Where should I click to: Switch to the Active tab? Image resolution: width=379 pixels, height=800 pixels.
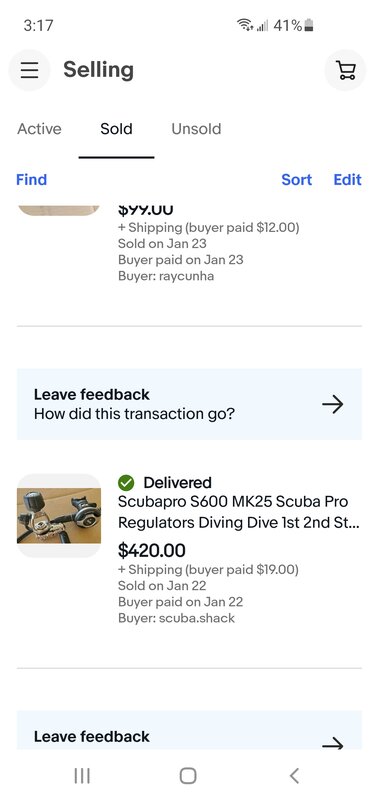point(39,129)
